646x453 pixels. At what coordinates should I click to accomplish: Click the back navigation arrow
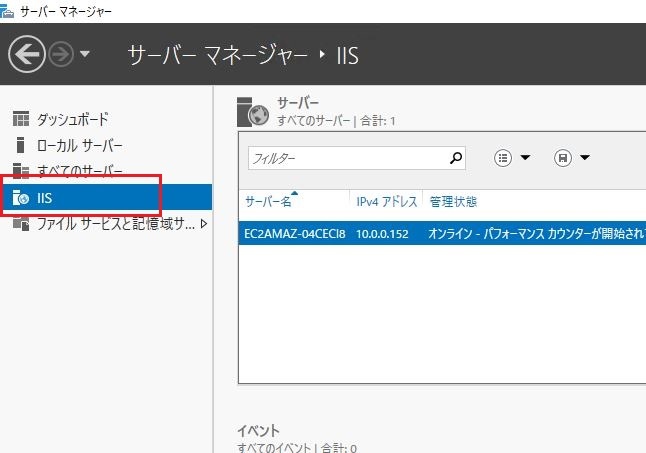(x=27, y=54)
